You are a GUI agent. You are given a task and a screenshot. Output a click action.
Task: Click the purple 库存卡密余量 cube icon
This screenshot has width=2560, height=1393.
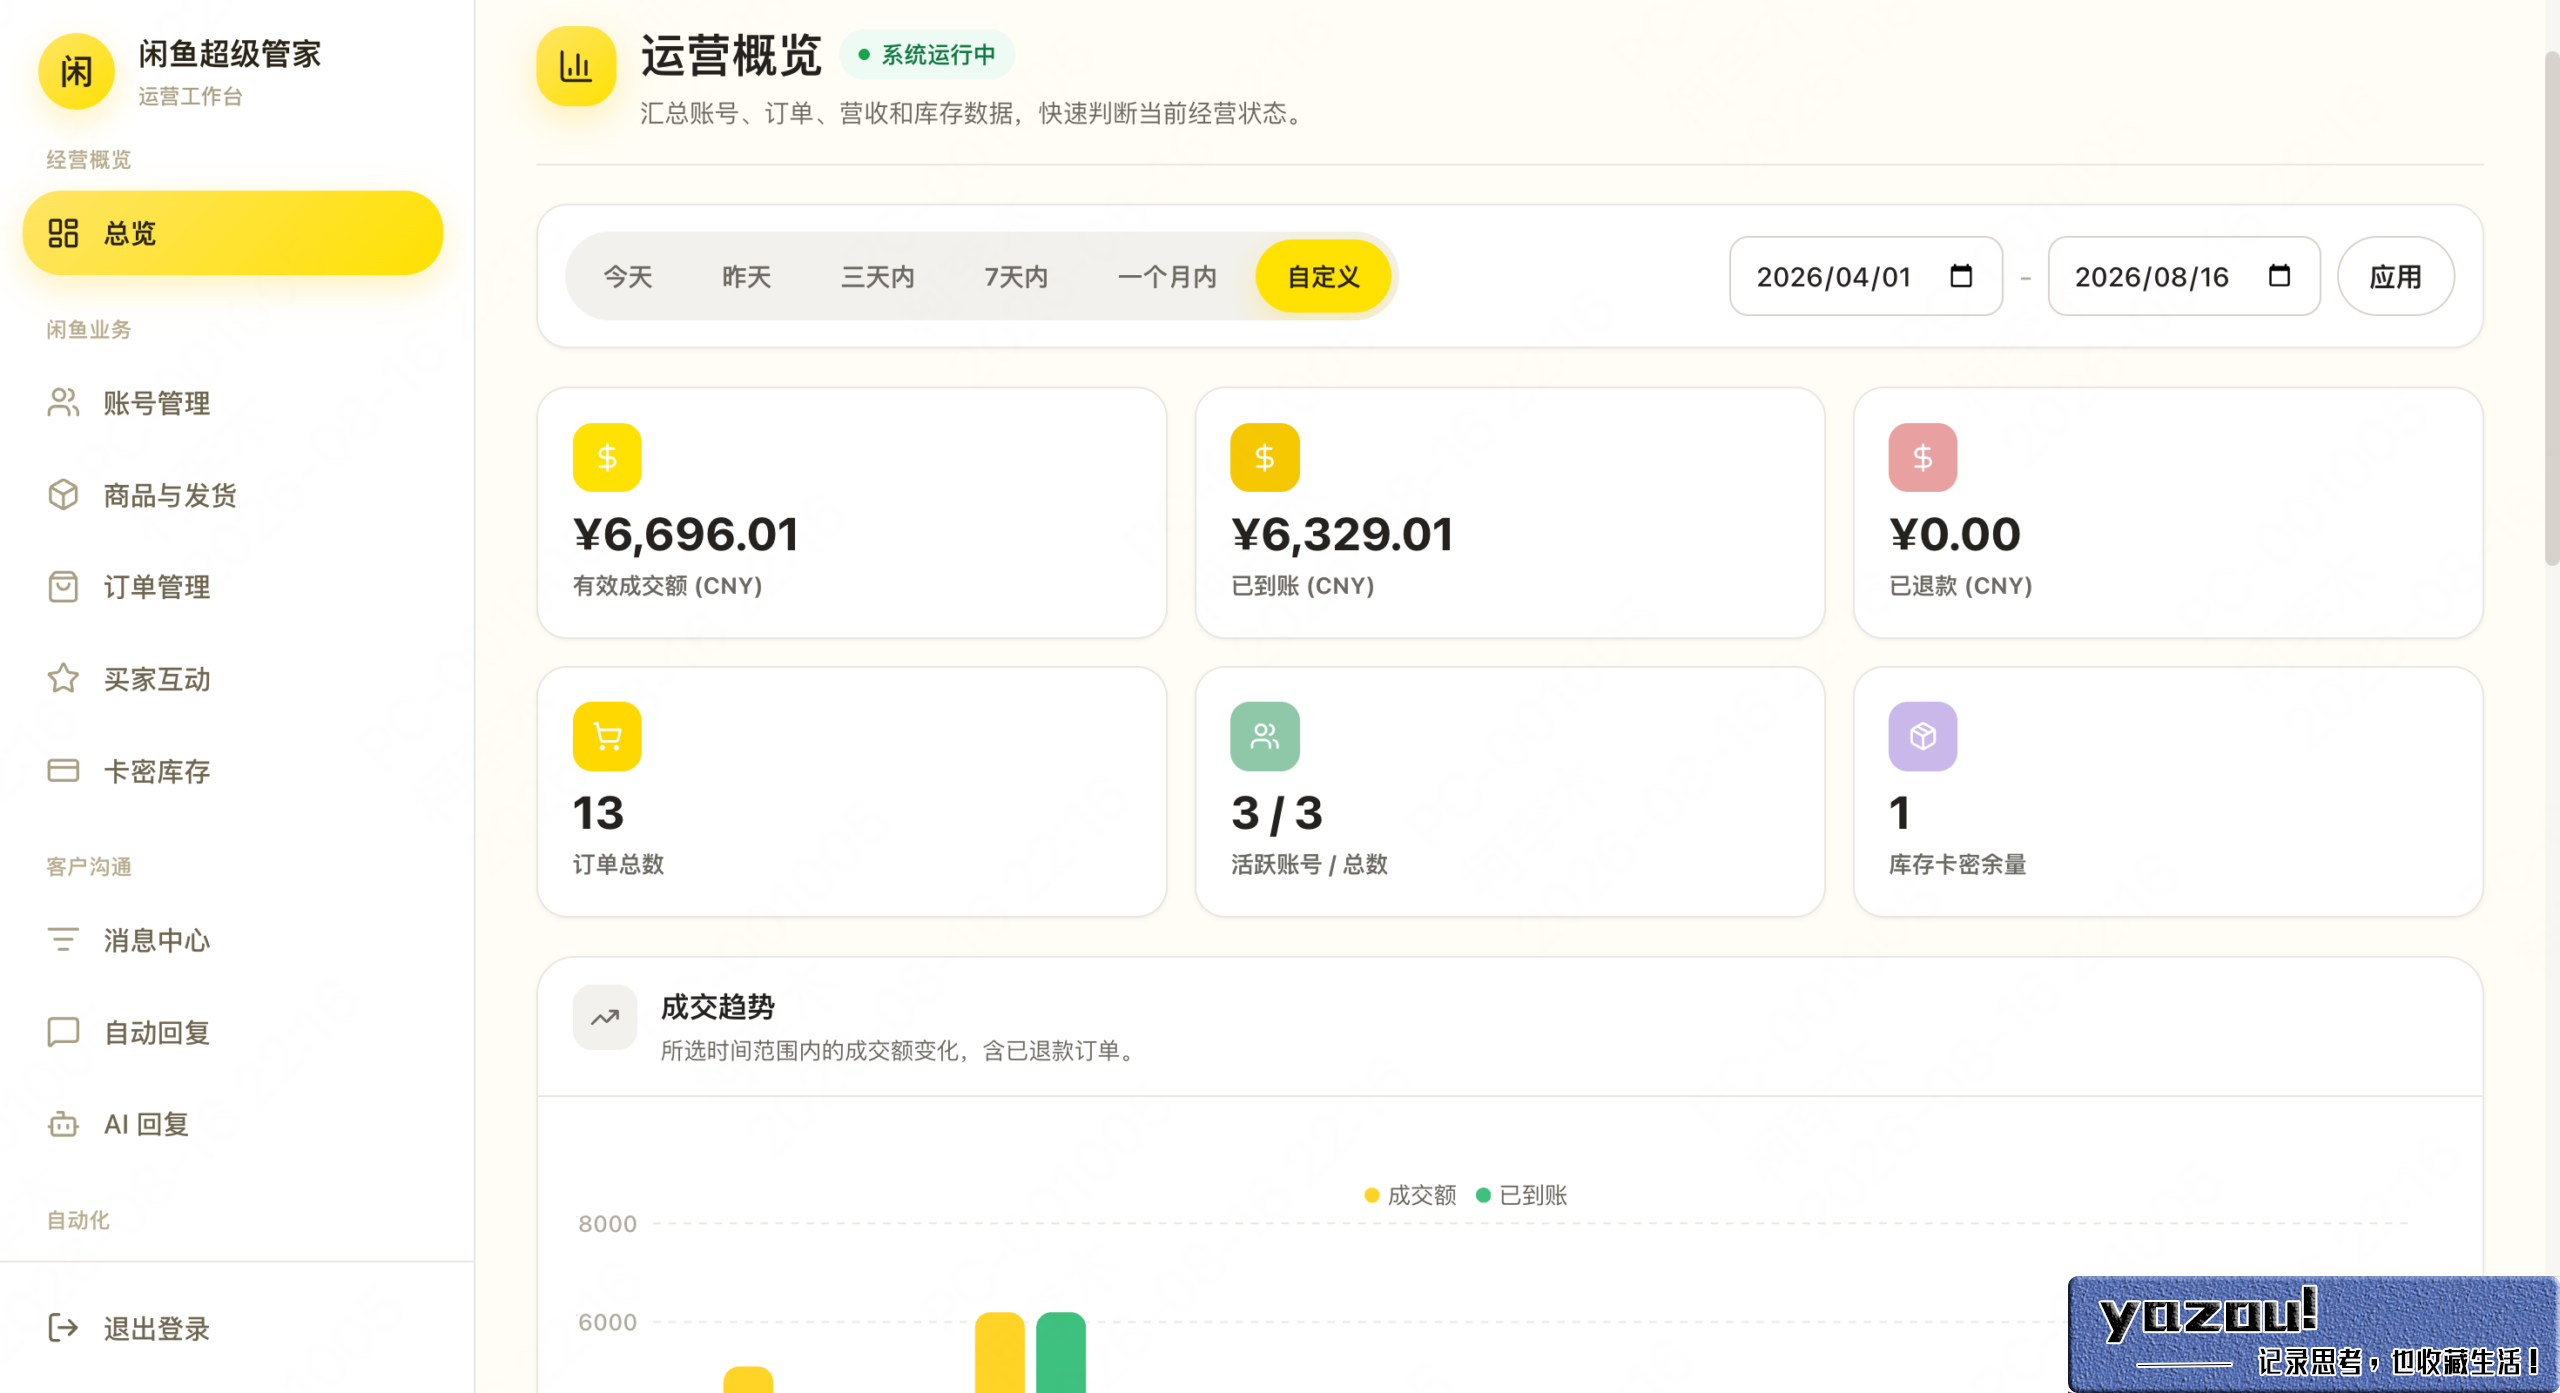[x=1923, y=736]
